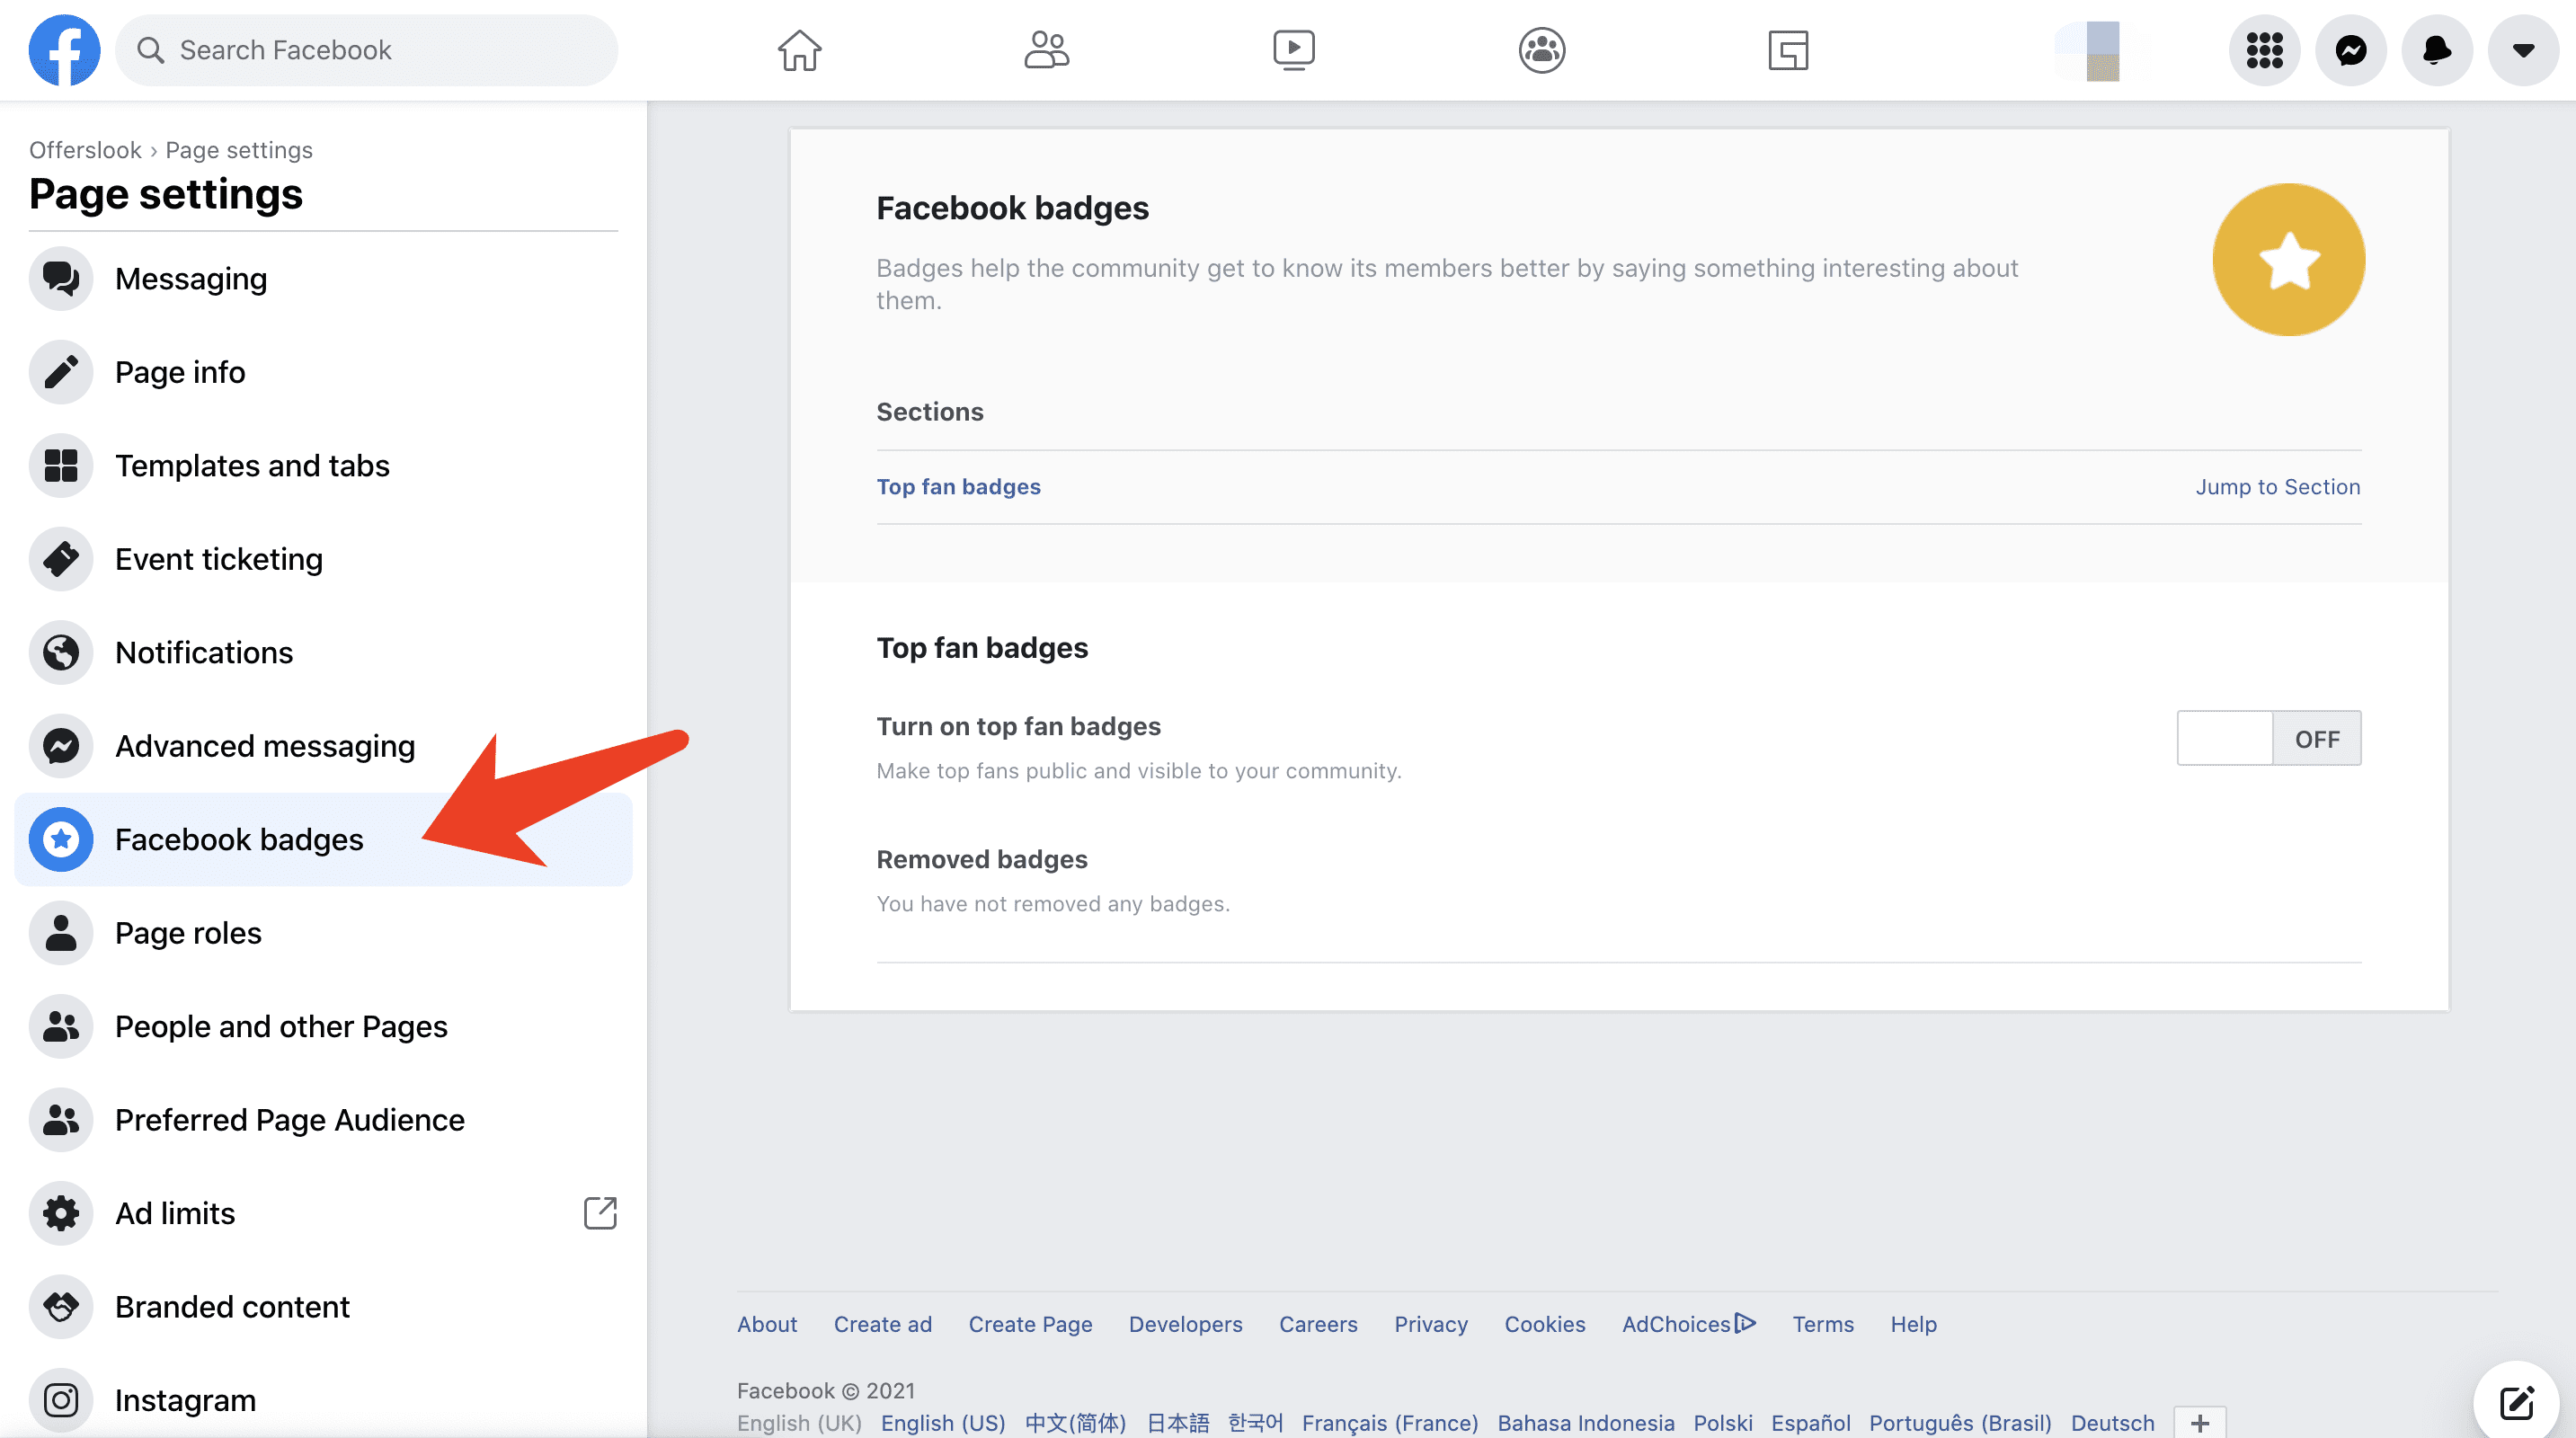
Task: Click the Notifications settings icon
Action: click(60, 651)
